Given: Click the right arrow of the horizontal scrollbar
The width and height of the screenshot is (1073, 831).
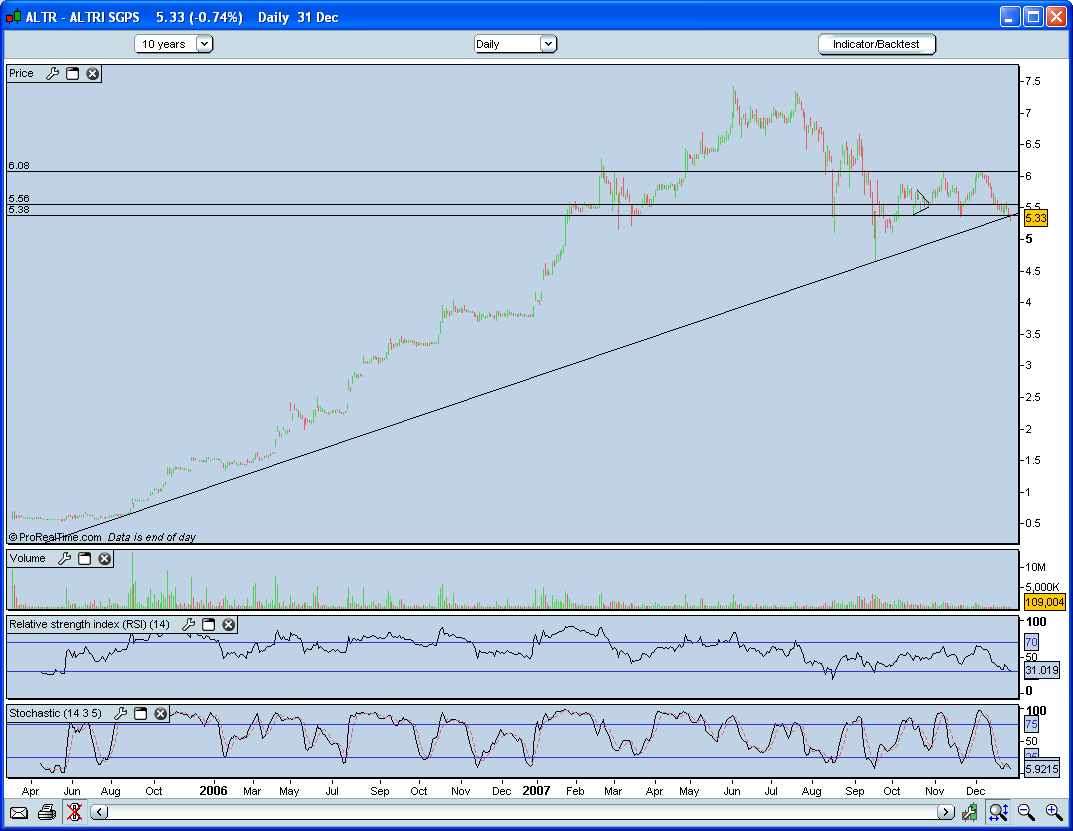Looking at the screenshot, I should (x=946, y=813).
